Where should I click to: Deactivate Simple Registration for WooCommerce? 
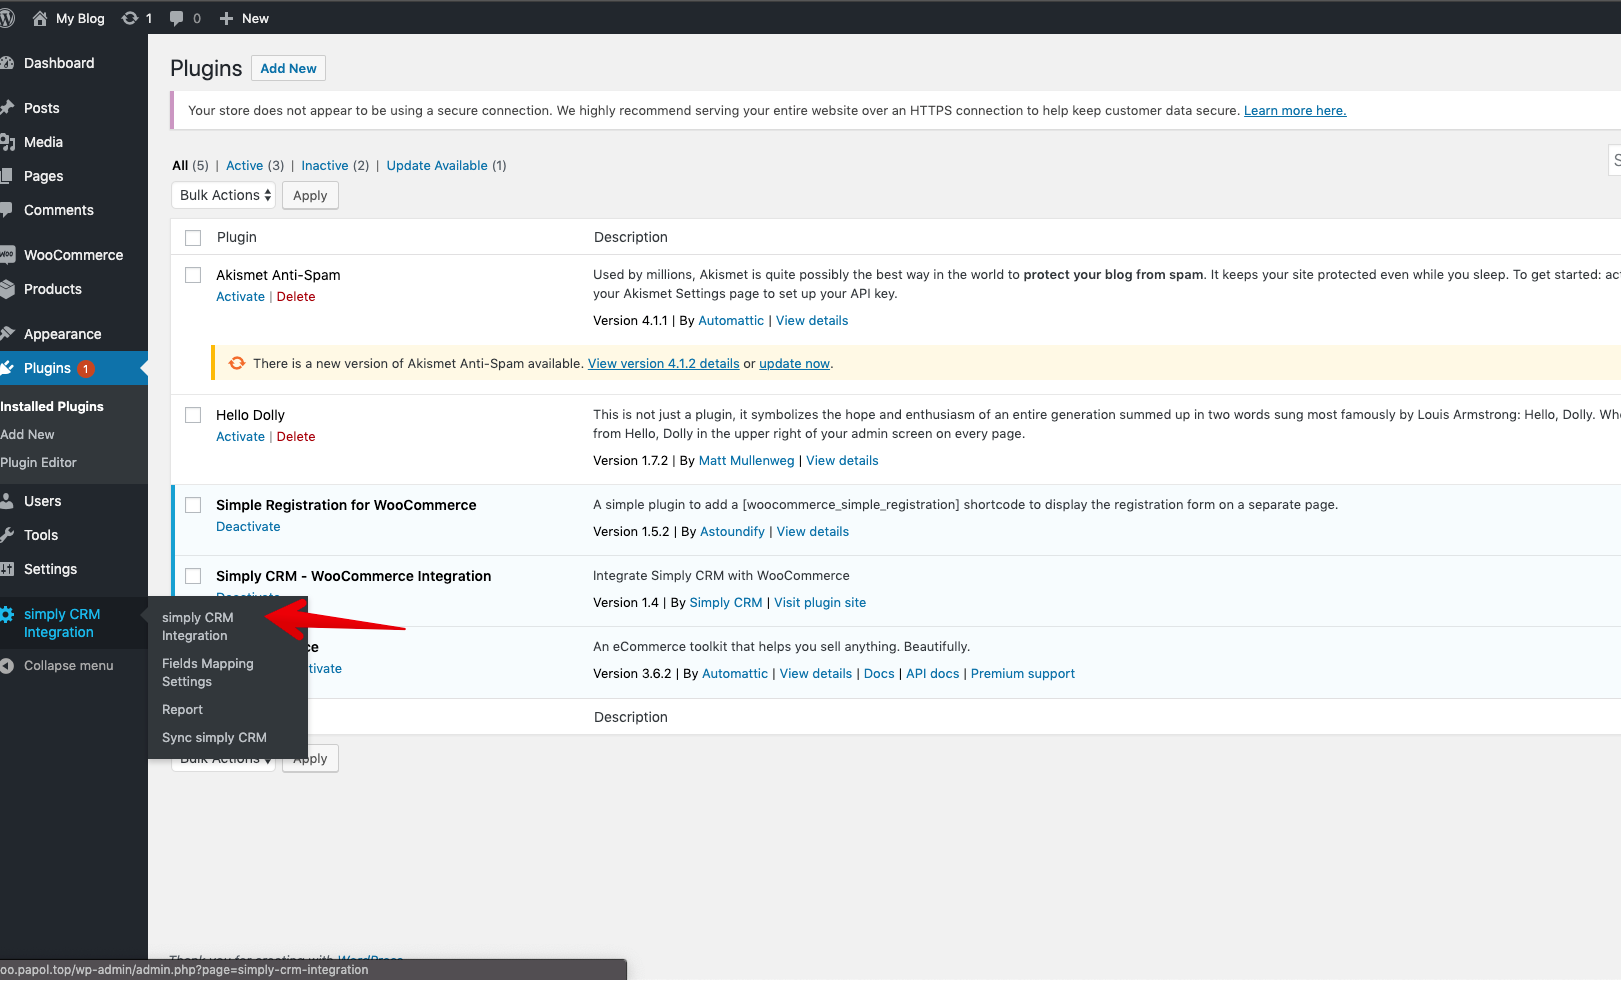[248, 527]
